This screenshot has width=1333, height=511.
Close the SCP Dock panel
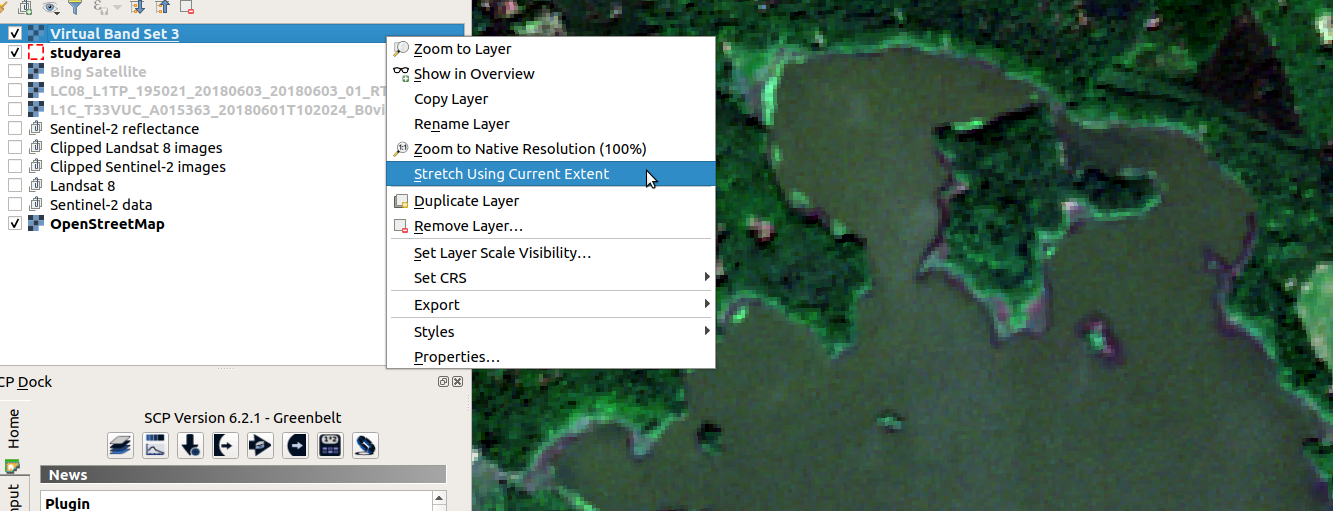(457, 382)
